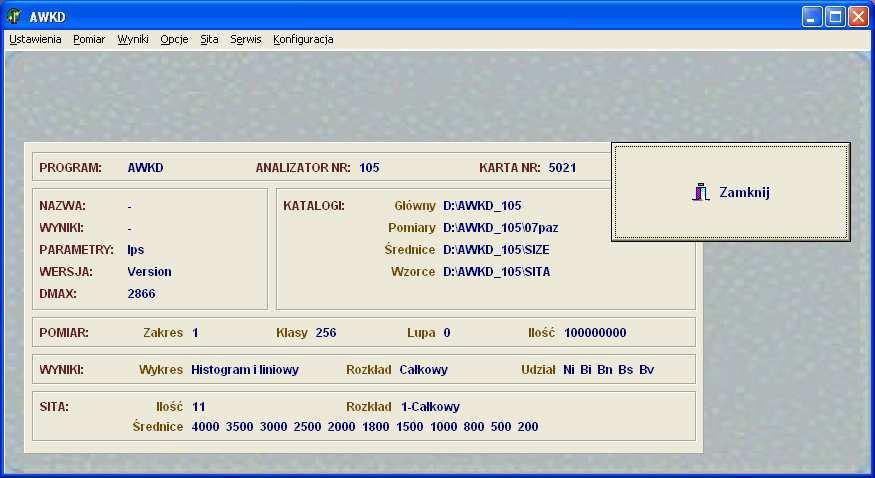Screen dimensions: 875x478
Task: Click the ANALIZATOR NR: label
Action: (303, 168)
